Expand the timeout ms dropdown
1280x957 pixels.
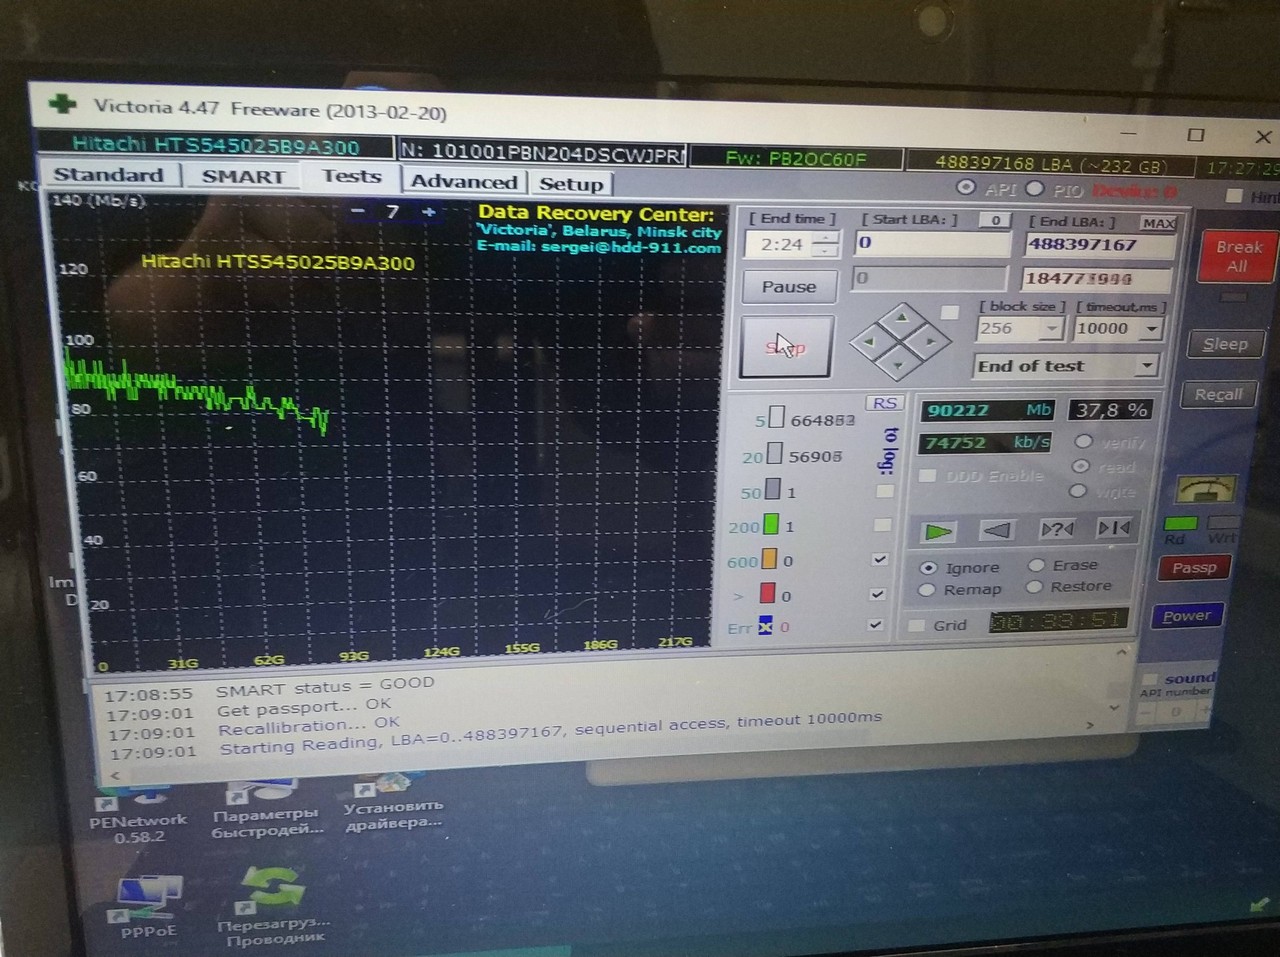(1151, 329)
